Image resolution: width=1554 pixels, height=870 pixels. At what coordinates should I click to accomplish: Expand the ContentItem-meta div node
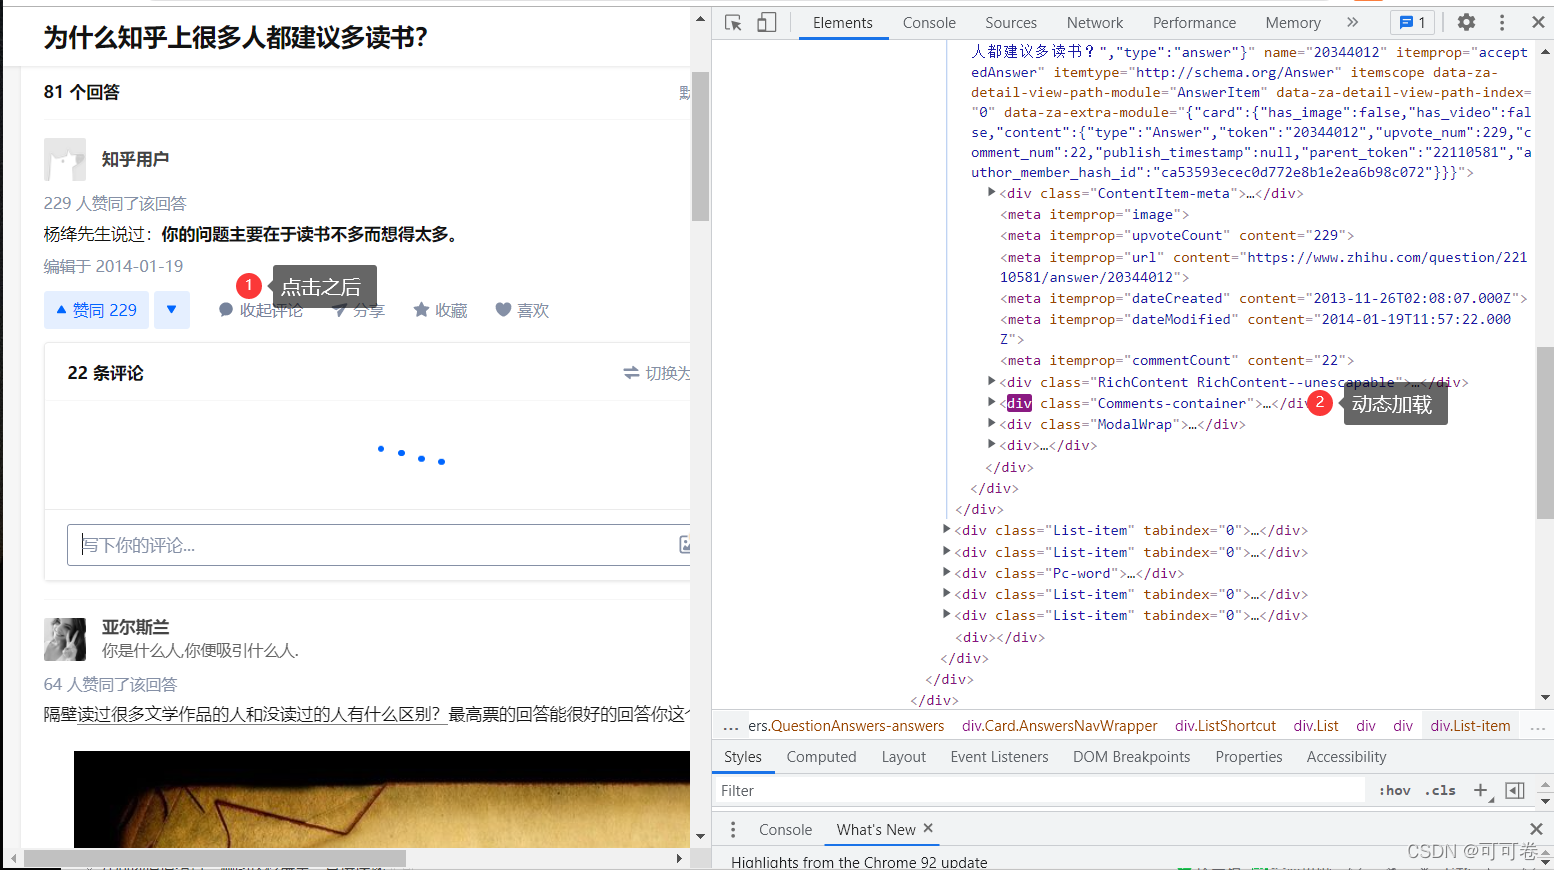tap(991, 192)
